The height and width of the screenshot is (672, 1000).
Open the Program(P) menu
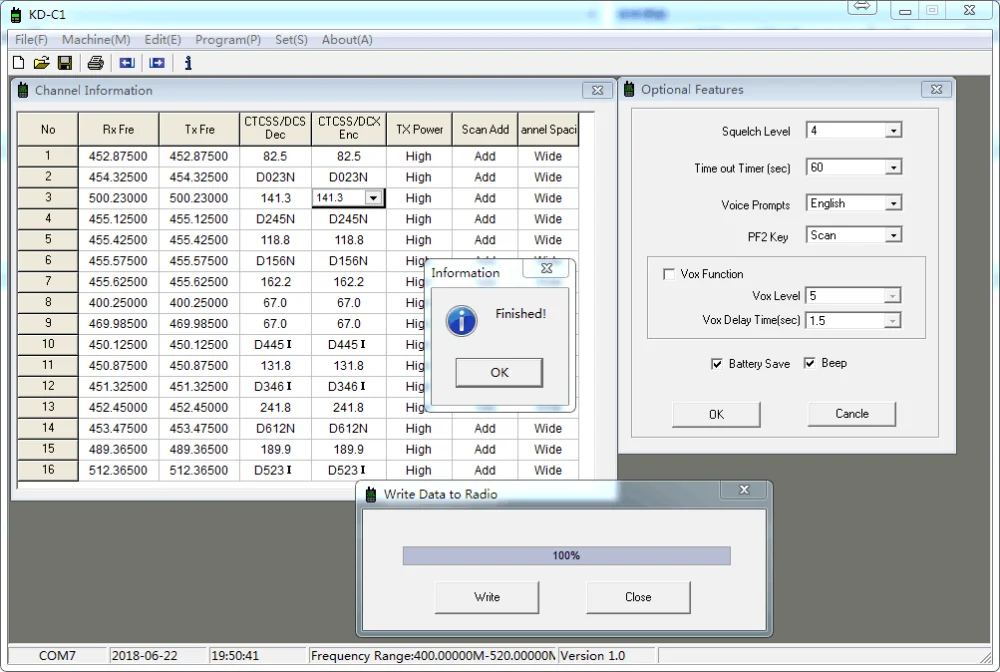228,40
